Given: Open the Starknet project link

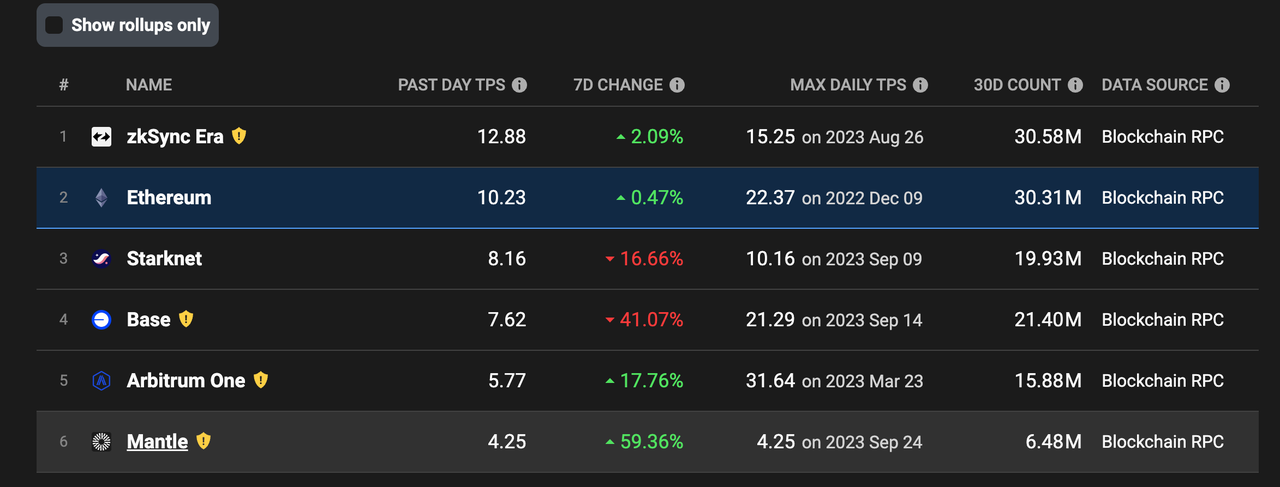Looking at the screenshot, I should tap(164, 259).
